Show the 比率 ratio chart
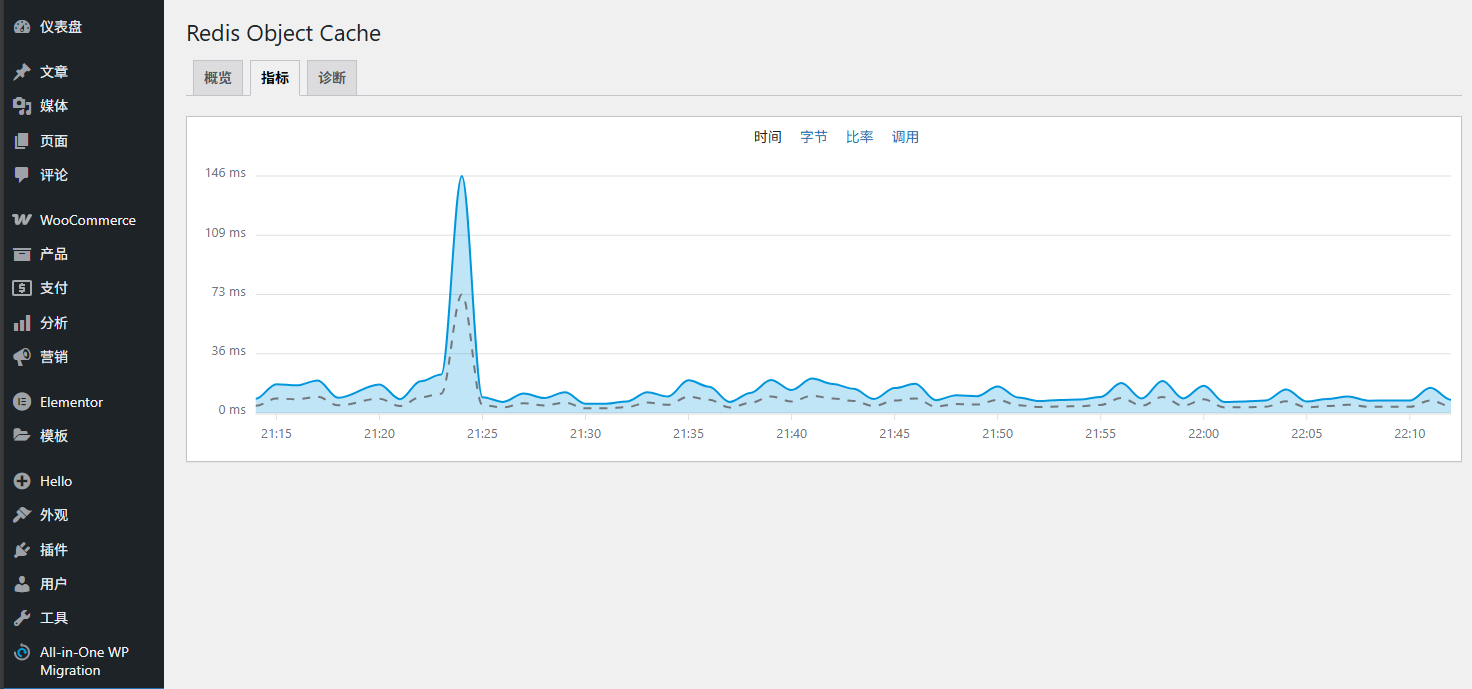The image size is (1472, 689). click(x=860, y=137)
